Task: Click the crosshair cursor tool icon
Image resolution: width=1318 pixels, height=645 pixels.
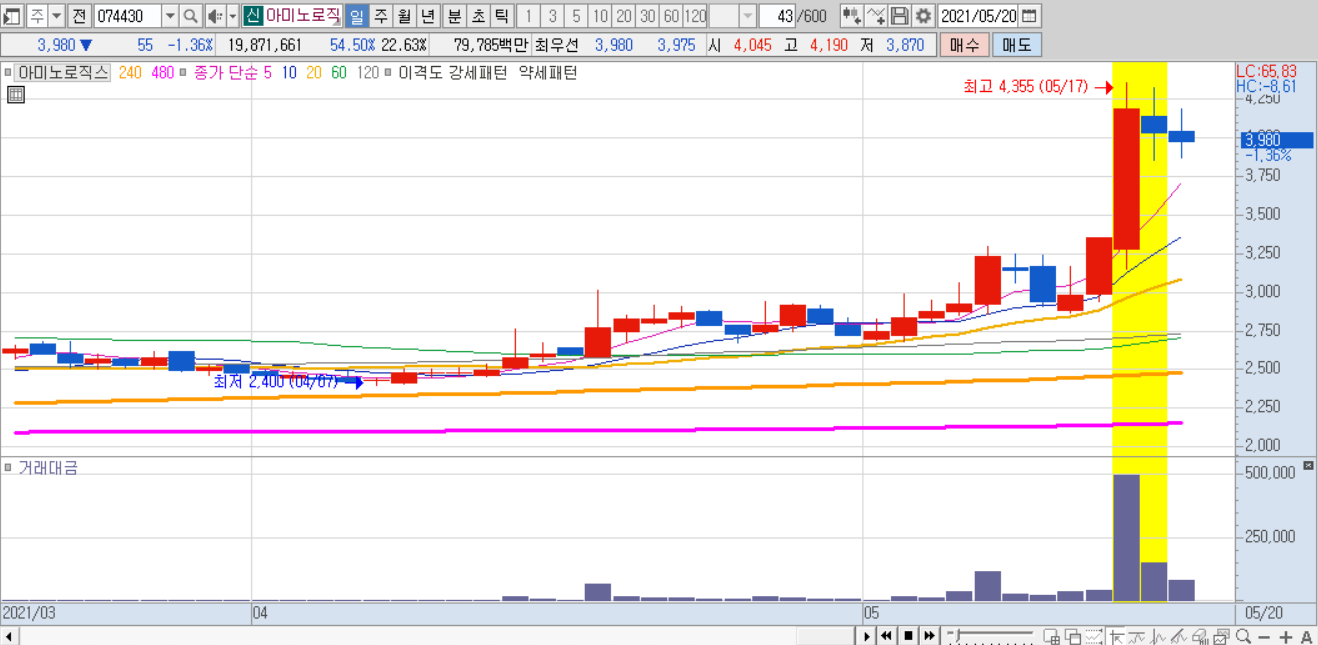Action: pyautogui.click(x=1116, y=636)
